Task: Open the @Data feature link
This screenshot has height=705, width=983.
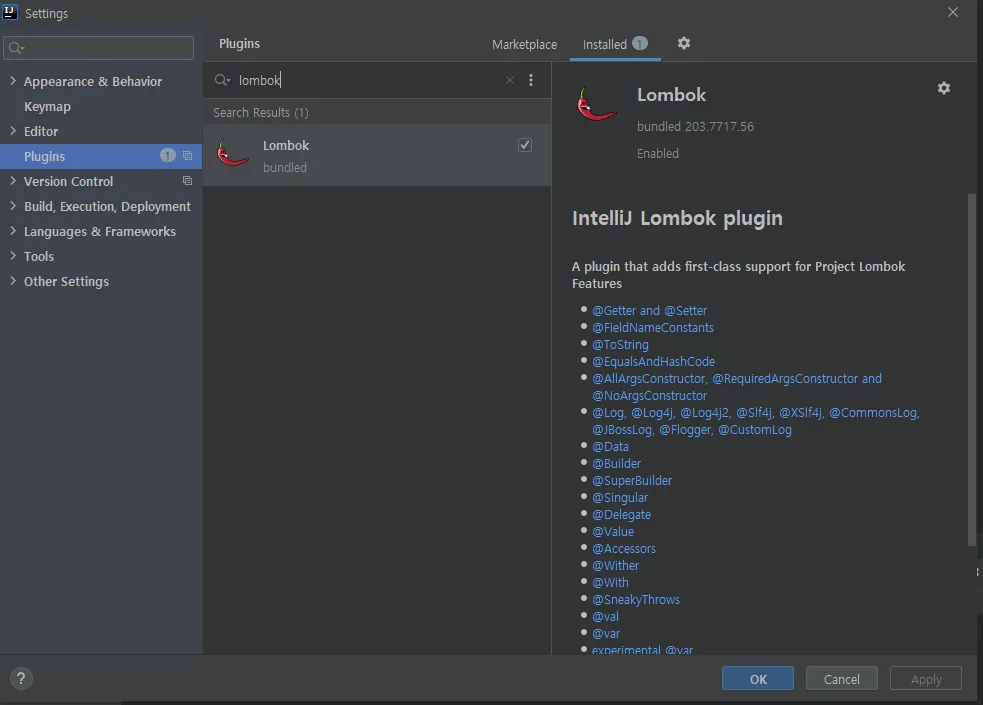Action: [610, 446]
